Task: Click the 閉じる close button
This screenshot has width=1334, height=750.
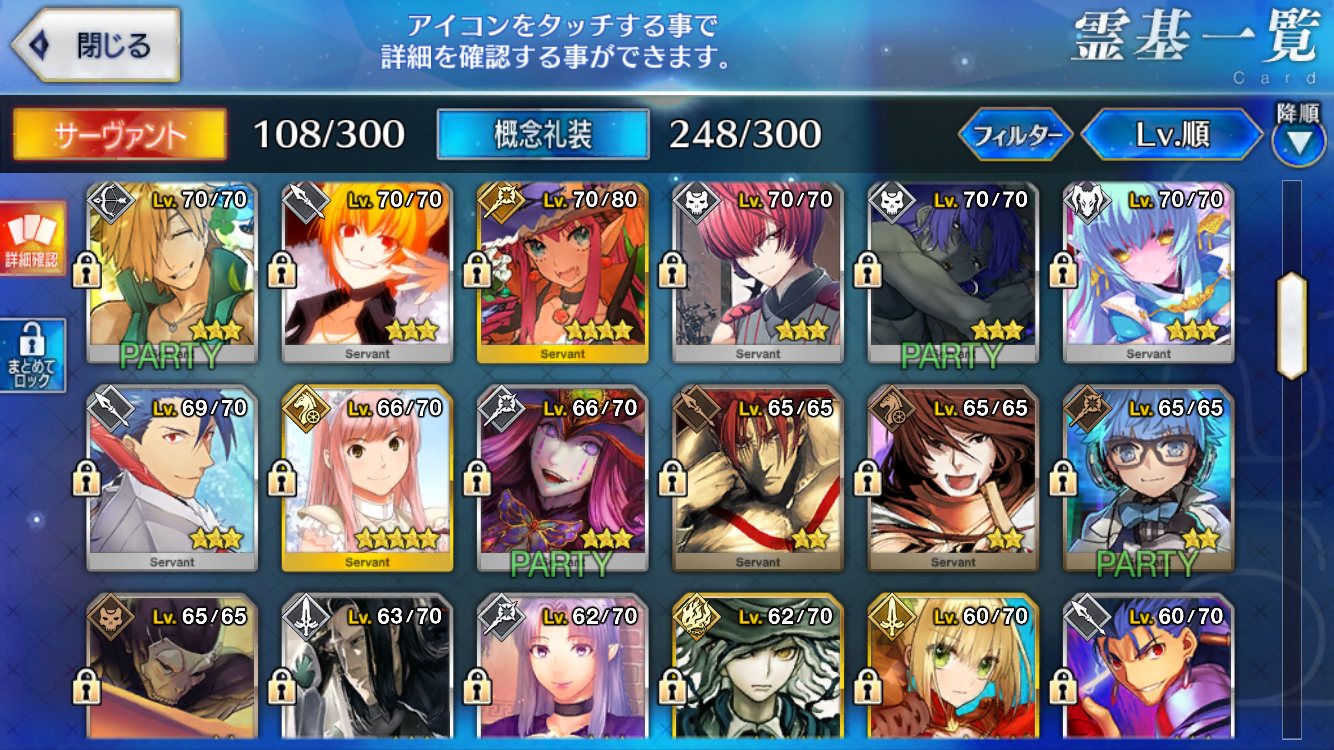Action: (96, 45)
